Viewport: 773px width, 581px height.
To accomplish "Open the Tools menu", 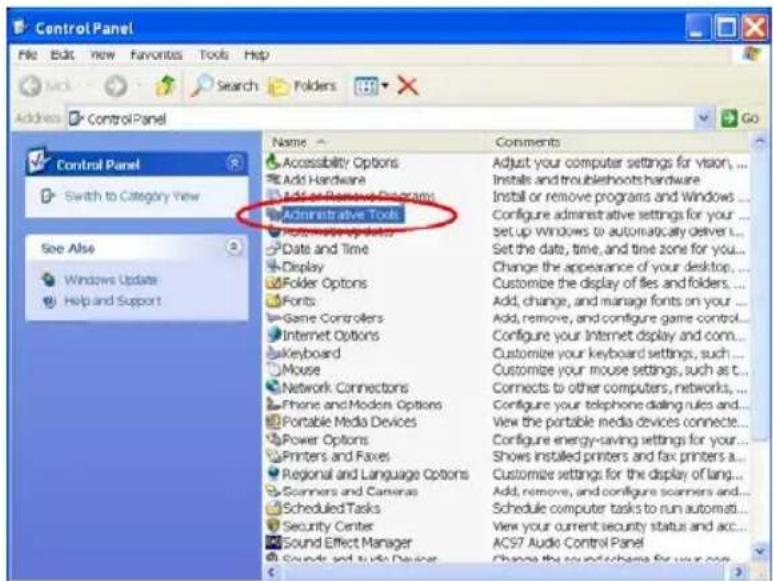I will tap(213, 54).
